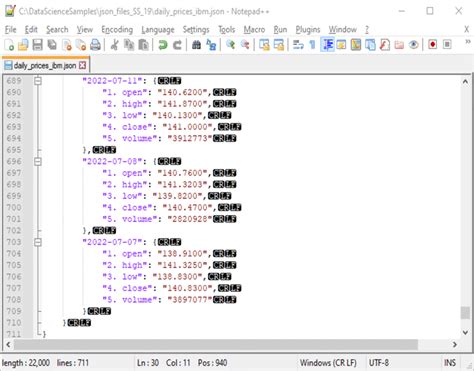Open the ? help menu
This screenshot has height=371, width=474.
coord(367,30)
